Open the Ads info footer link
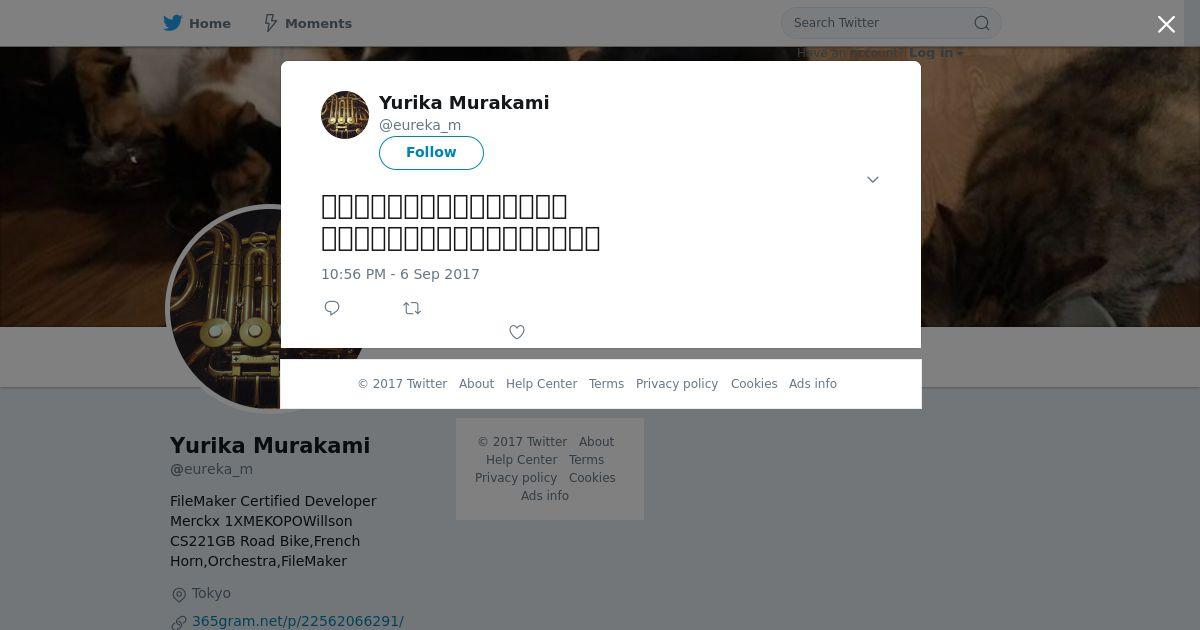Screen dimensions: 1200x630 tap(813, 384)
